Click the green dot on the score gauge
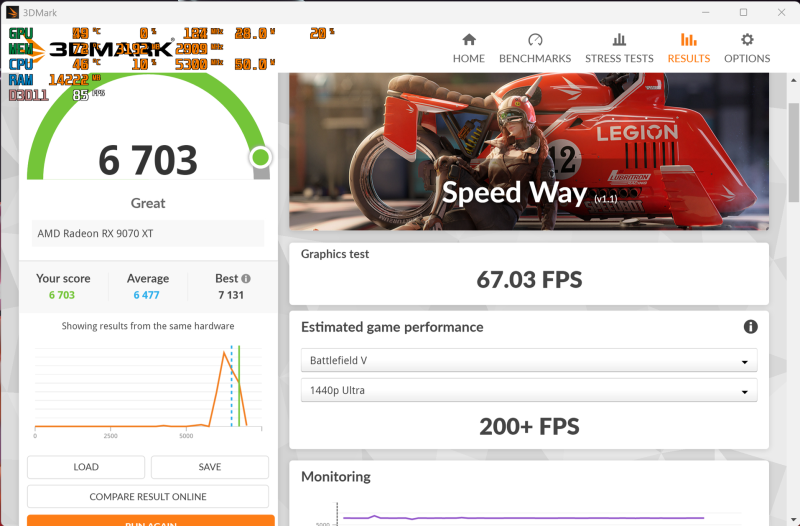This screenshot has width=800, height=526. pos(261,157)
